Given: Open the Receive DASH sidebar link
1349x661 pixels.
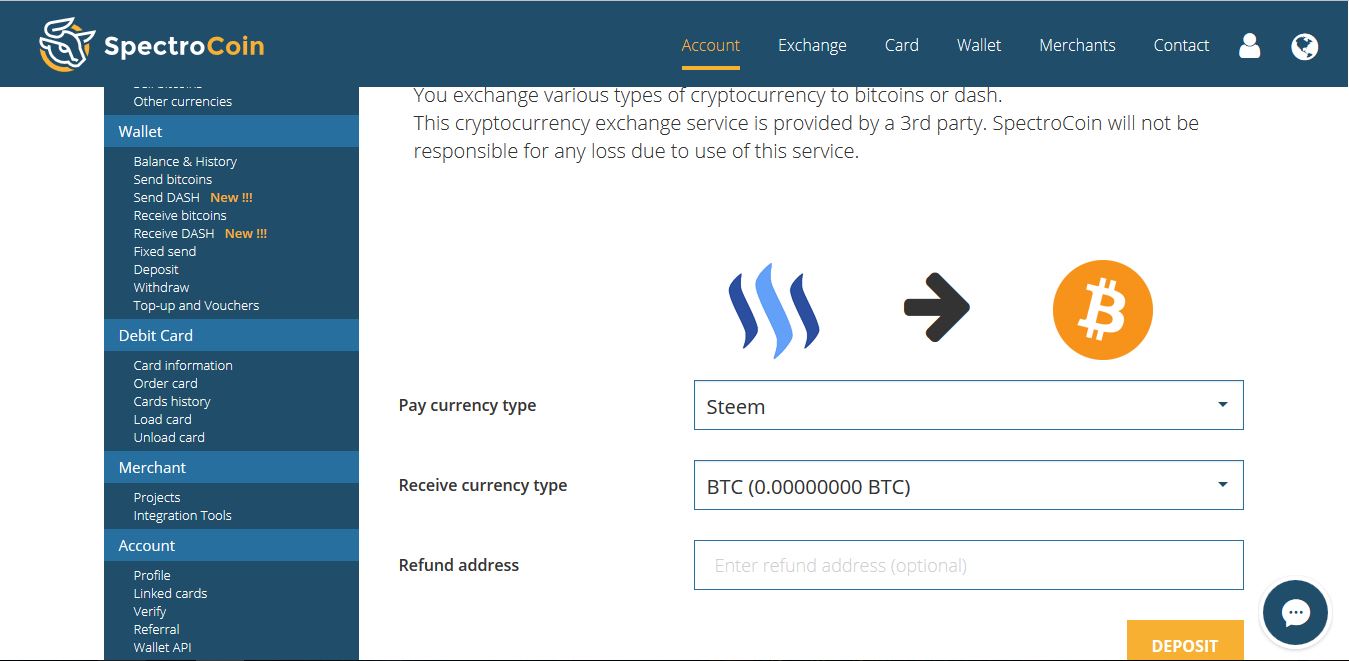Looking at the screenshot, I should pos(174,233).
